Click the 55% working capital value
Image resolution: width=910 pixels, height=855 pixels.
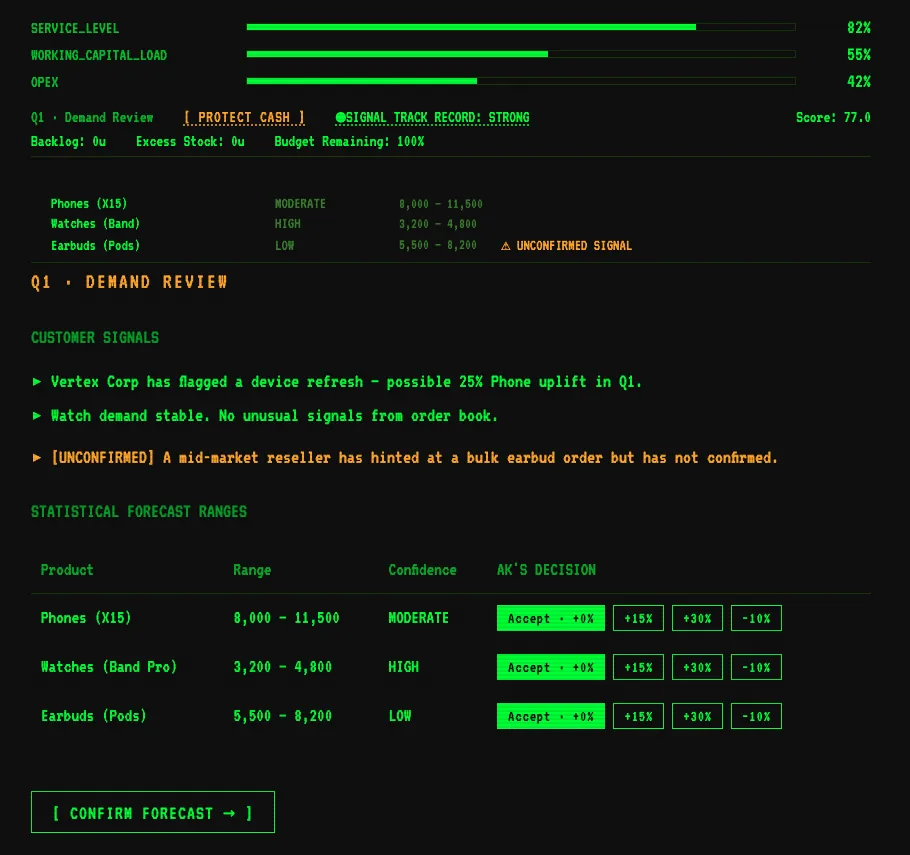click(858, 55)
